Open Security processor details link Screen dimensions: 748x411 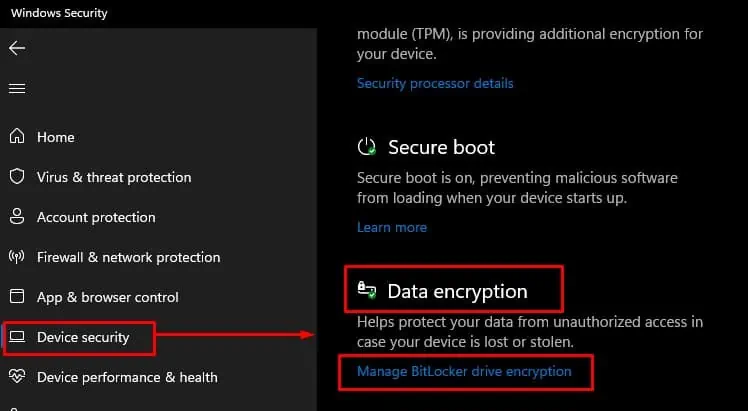click(x=435, y=83)
